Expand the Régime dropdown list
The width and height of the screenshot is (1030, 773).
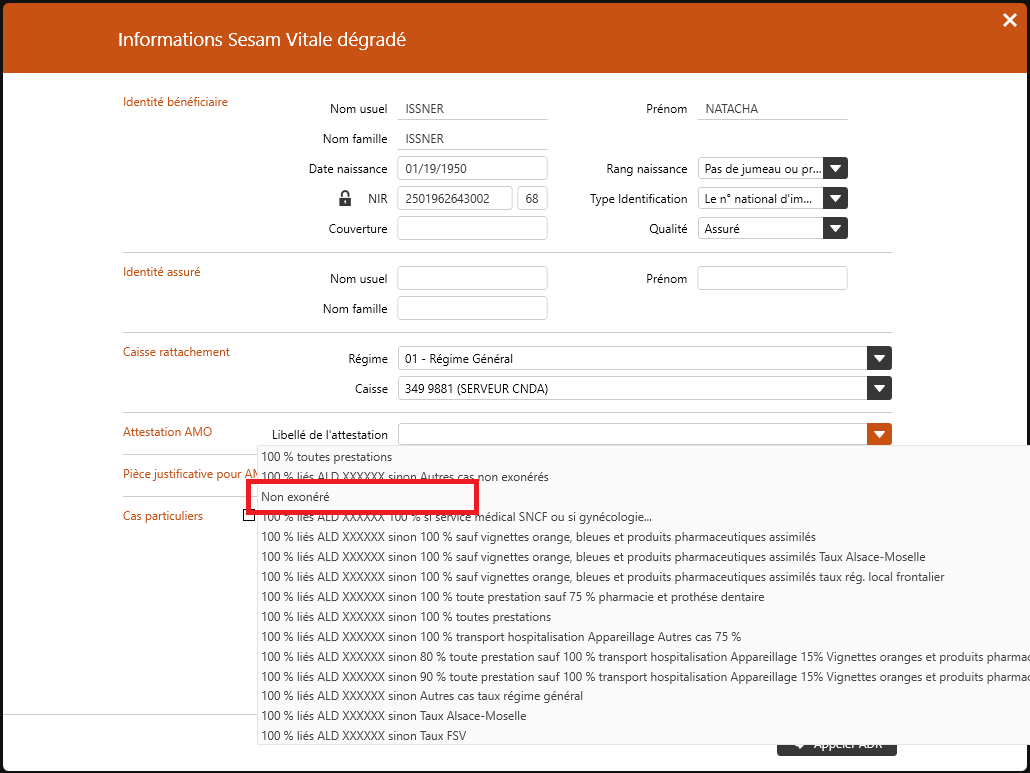pyautogui.click(x=878, y=359)
